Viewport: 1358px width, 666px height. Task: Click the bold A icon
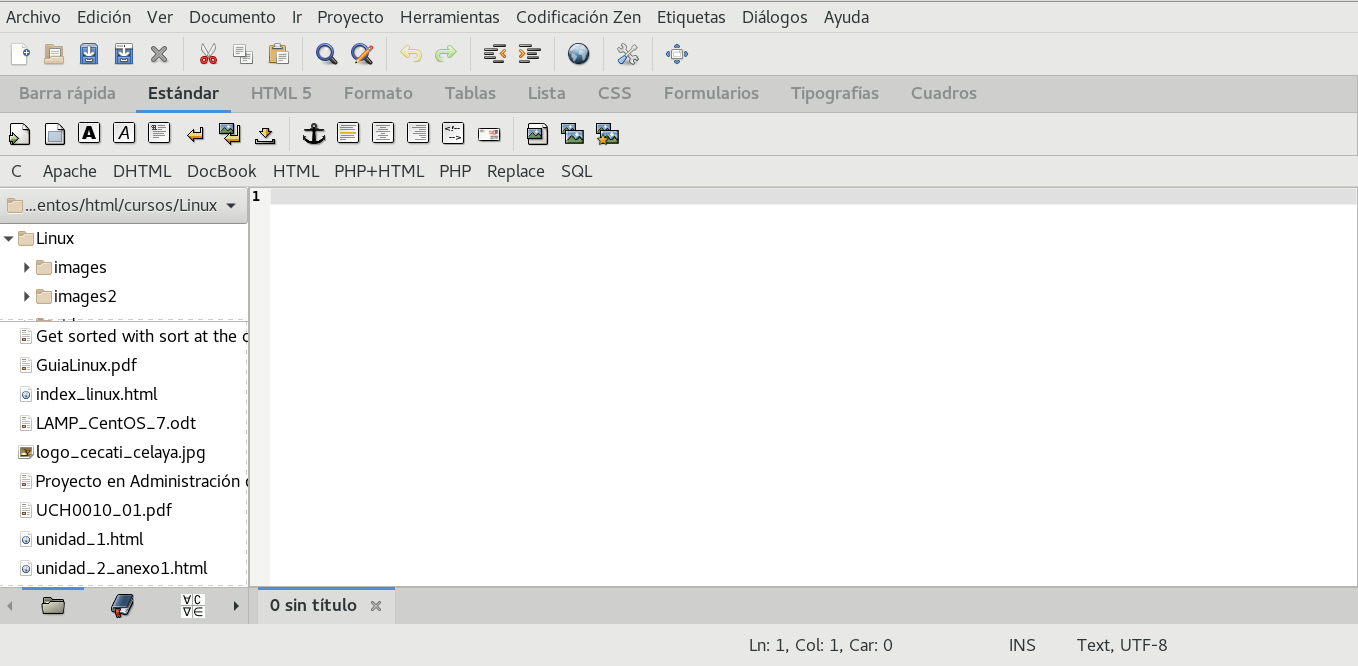click(89, 133)
